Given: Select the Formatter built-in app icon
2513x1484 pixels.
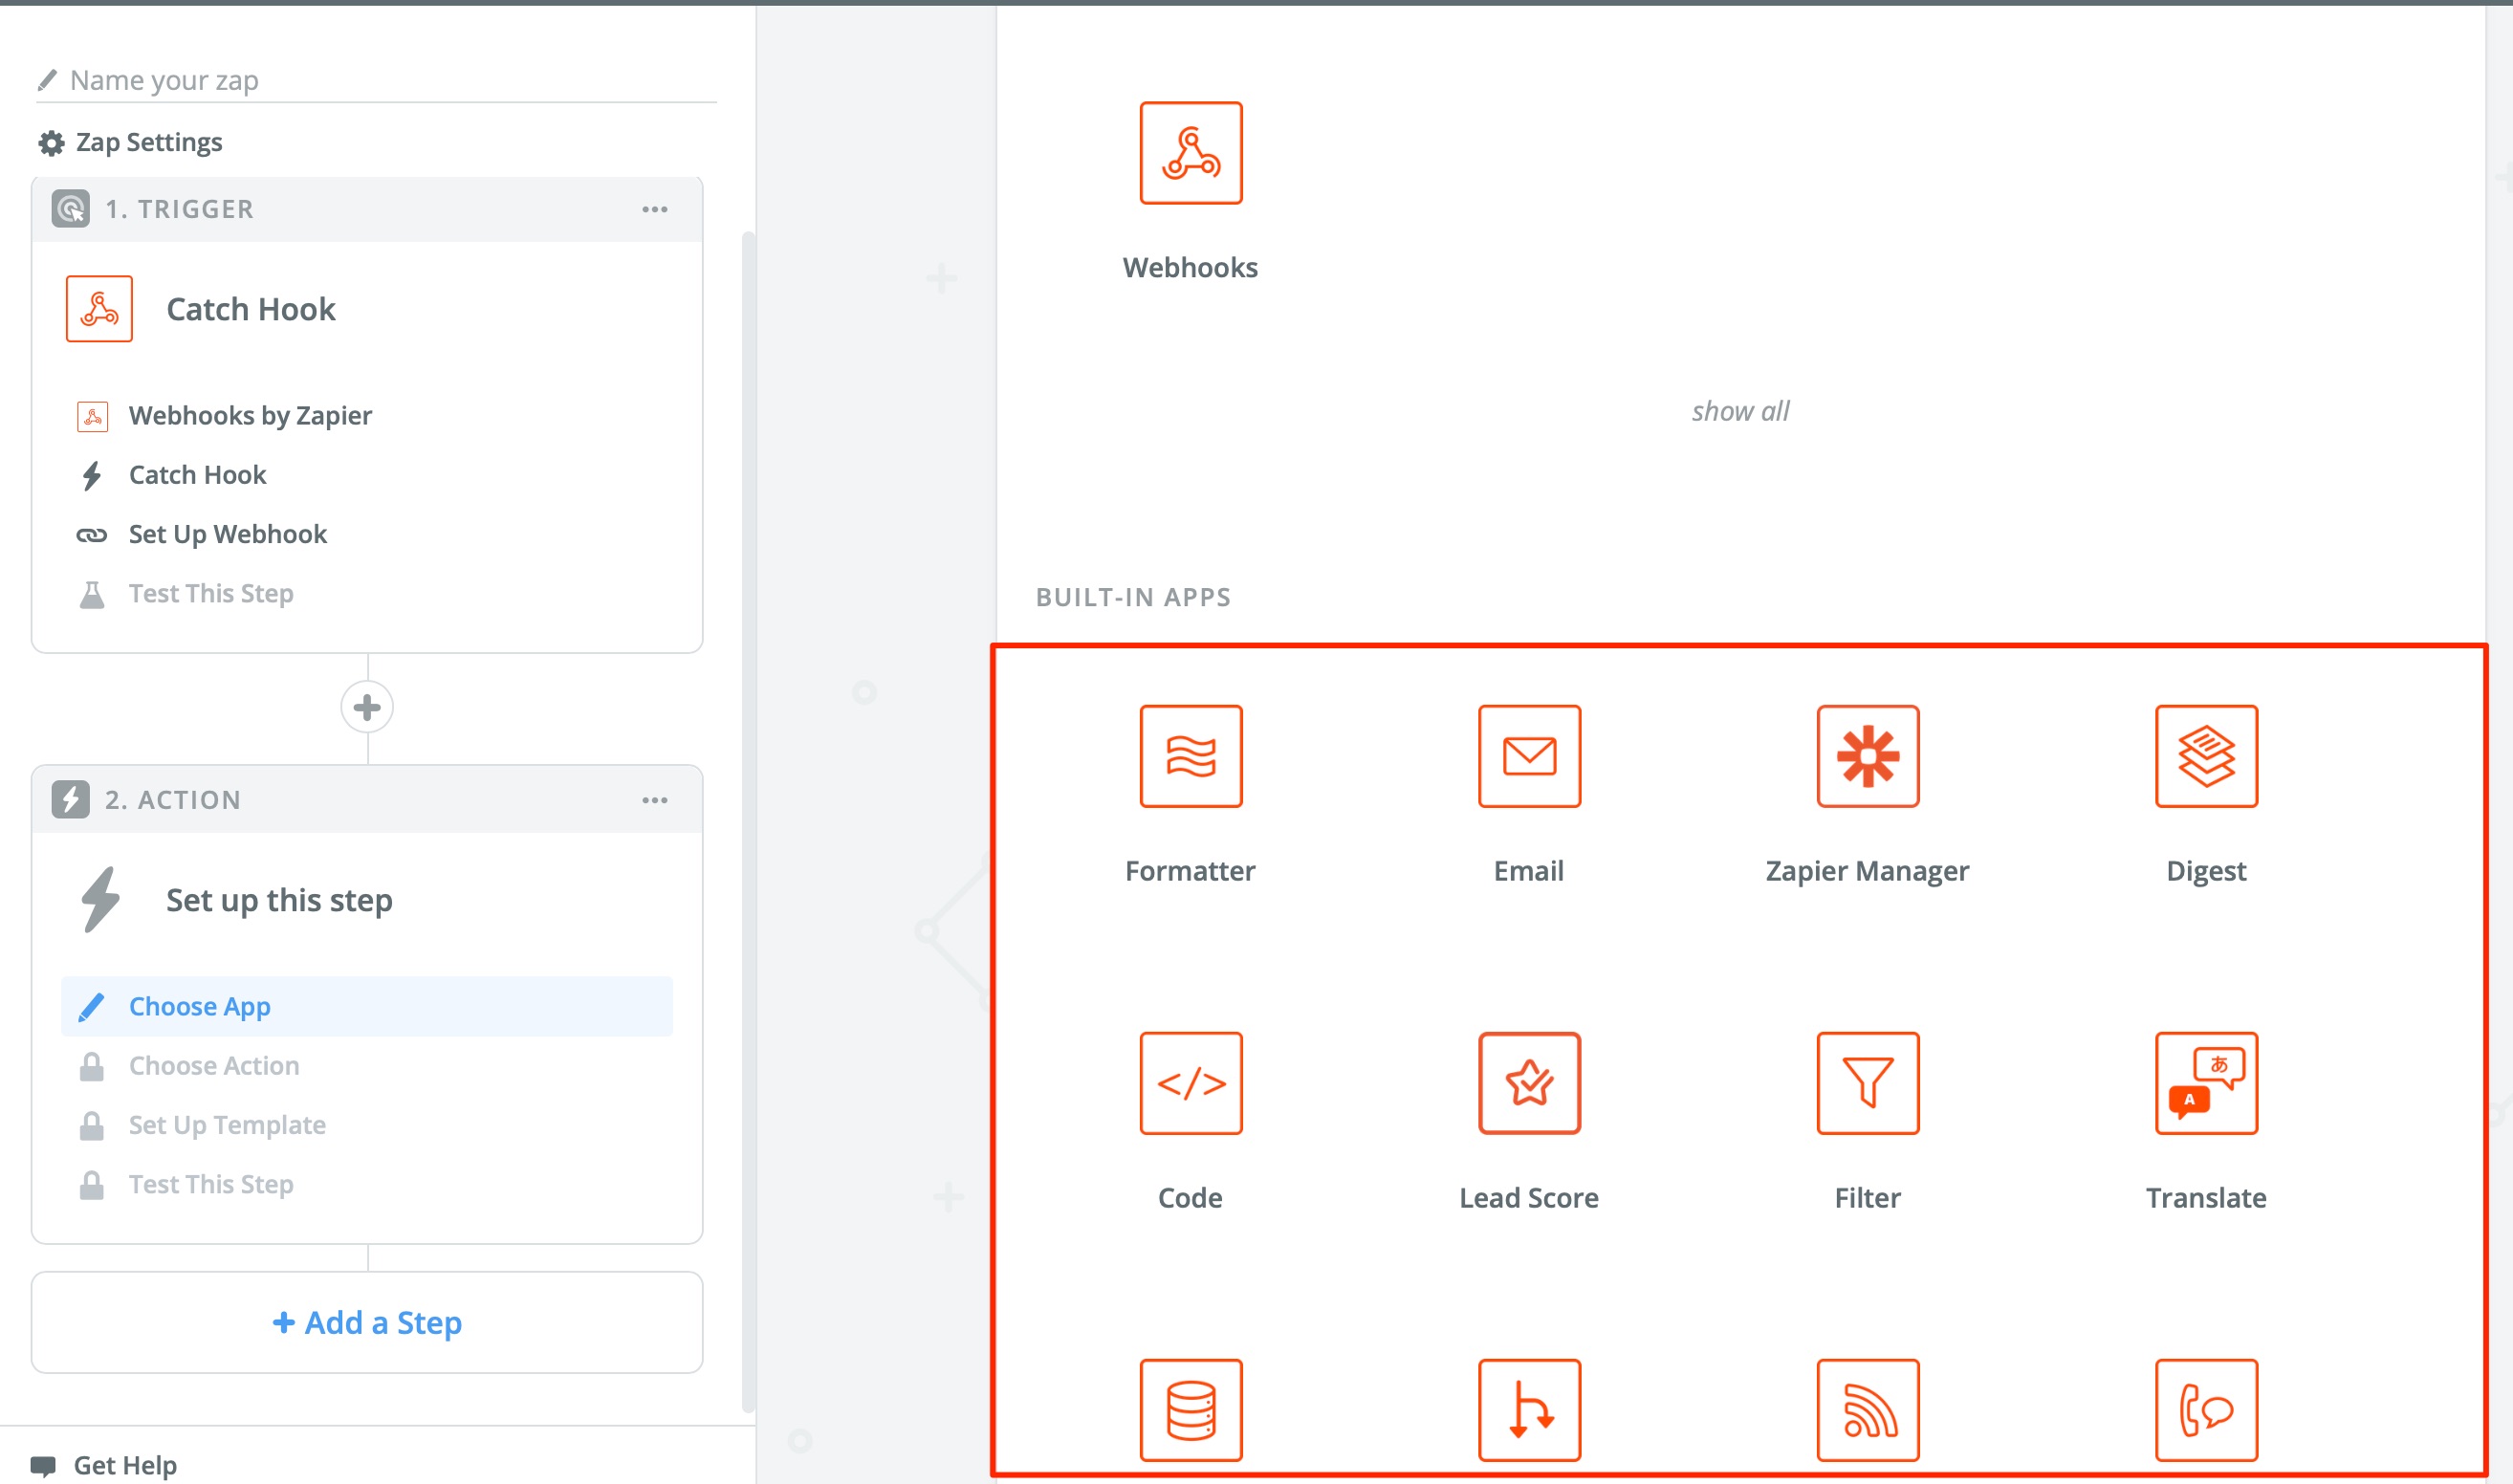Looking at the screenshot, I should pos(1190,756).
